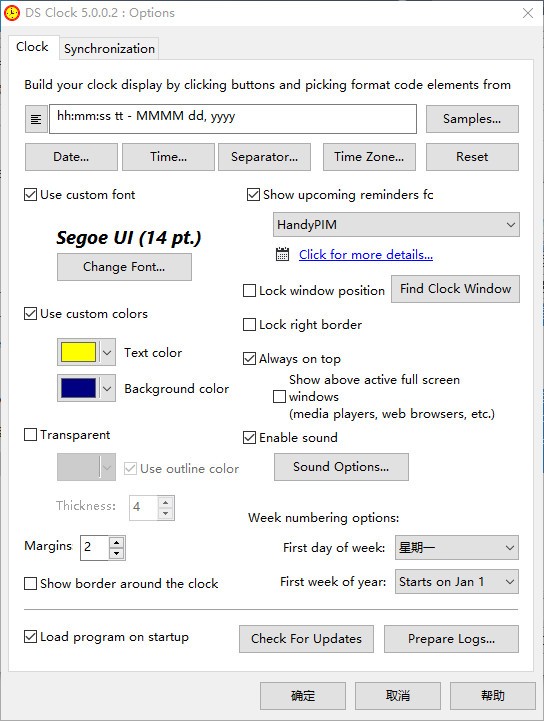The width and height of the screenshot is (544, 721).
Task: Toggle the Transparent checkbox
Action: click(x=30, y=435)
